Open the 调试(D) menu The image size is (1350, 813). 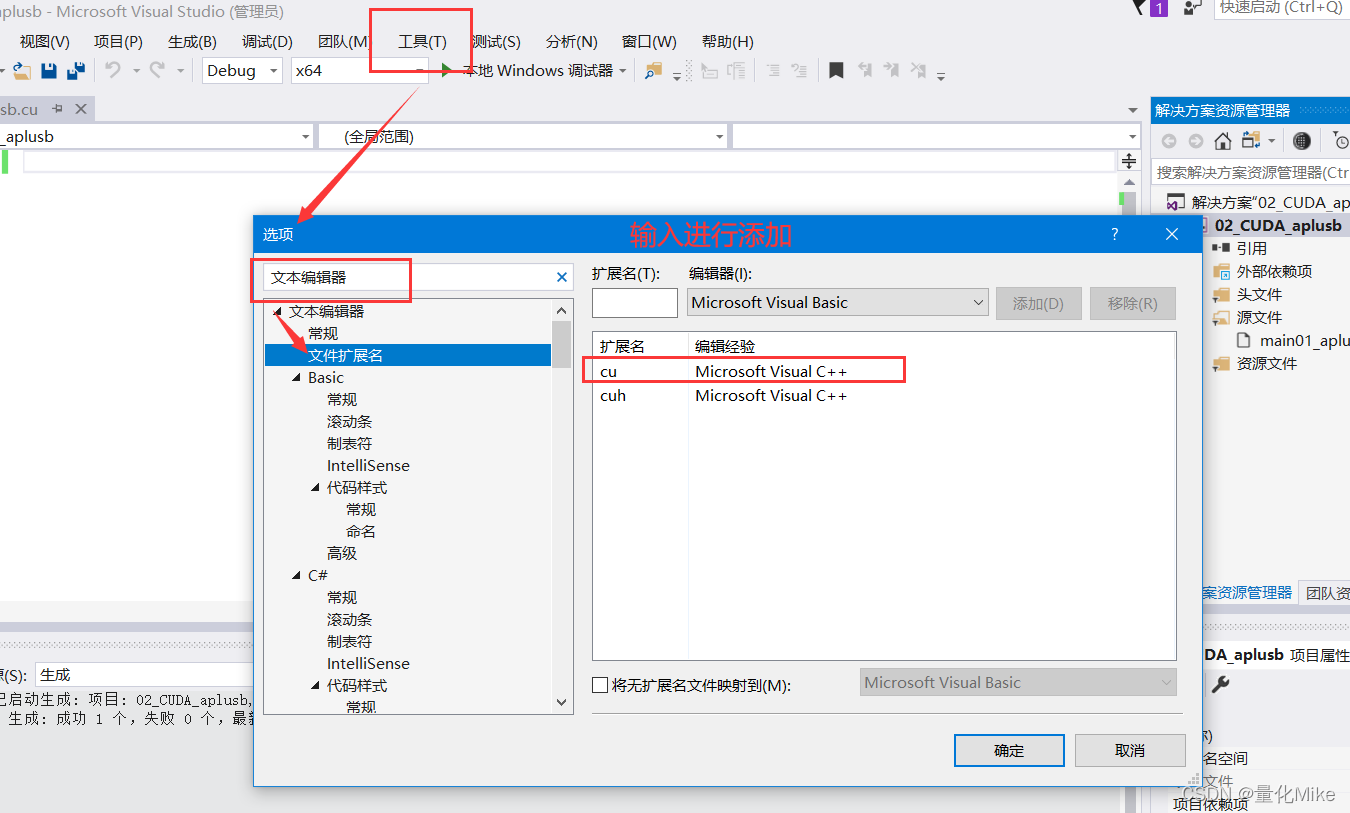point(267,41)
